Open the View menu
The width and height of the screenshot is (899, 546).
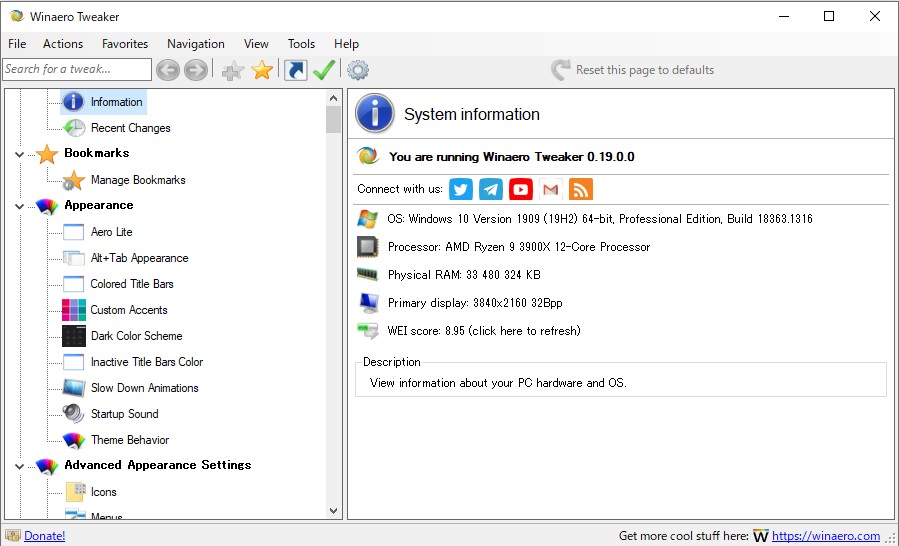(x=256, y=44)
